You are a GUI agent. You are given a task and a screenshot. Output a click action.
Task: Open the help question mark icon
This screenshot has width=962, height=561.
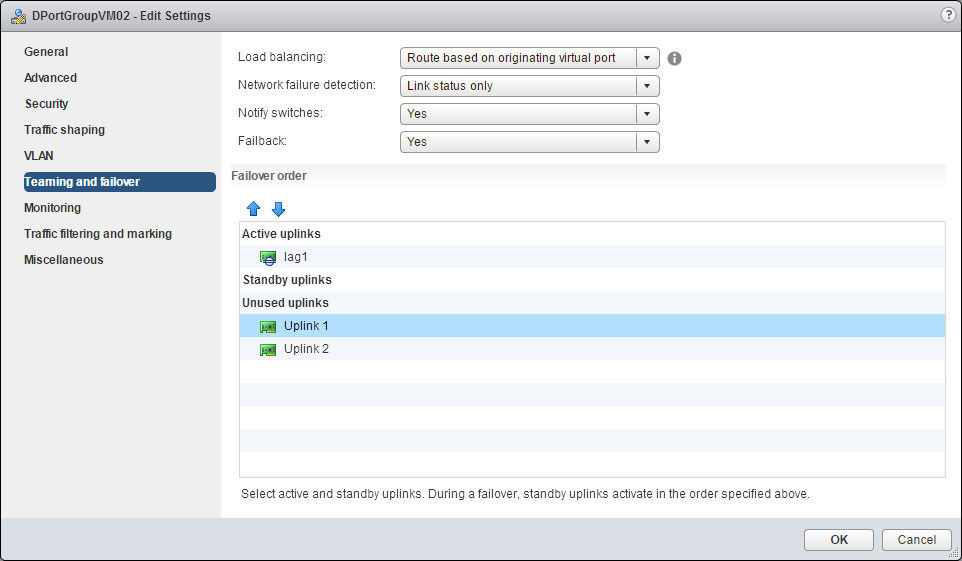(x=947, y=15)
